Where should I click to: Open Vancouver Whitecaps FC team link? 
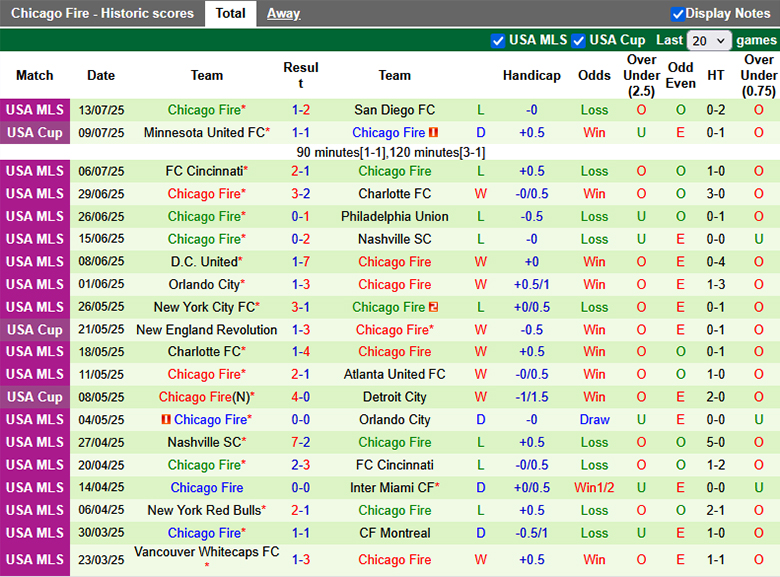pyautogui.click(x=206, y=552)
